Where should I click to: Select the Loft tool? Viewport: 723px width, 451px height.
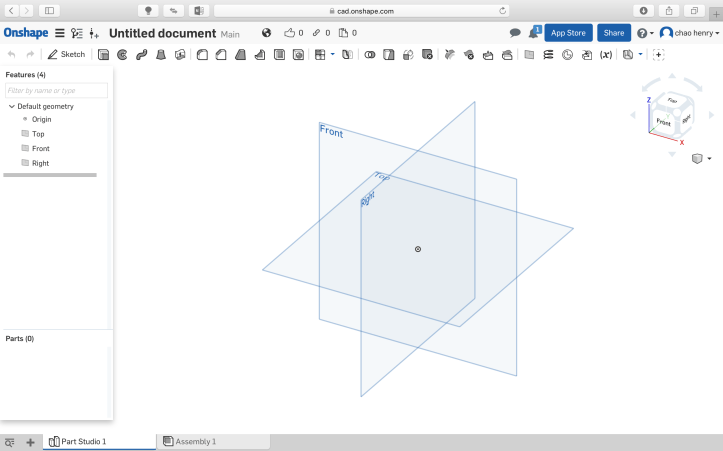click(x=160, y=54)
